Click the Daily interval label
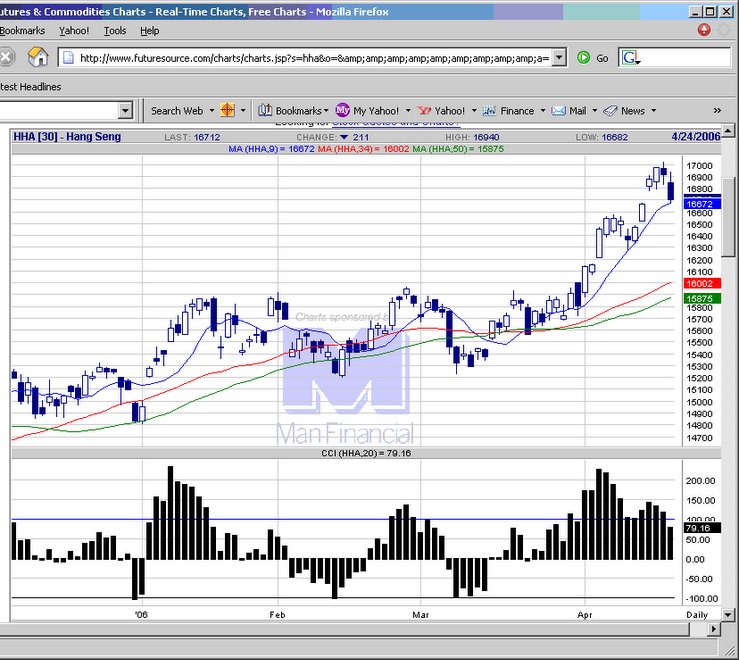The width and height of the screenshot is (739, 660). pyautogui.click(x=697, y=615)
